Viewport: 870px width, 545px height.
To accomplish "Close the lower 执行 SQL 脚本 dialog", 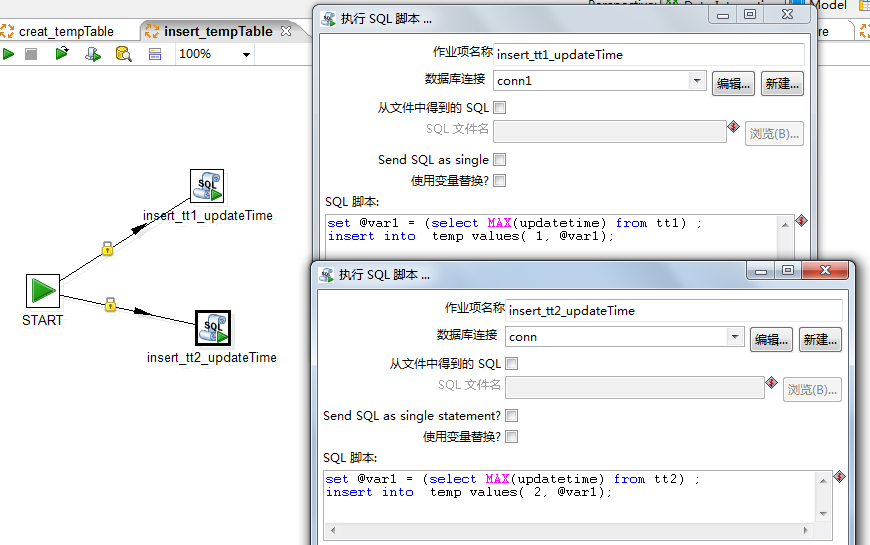I will point(825,270).
